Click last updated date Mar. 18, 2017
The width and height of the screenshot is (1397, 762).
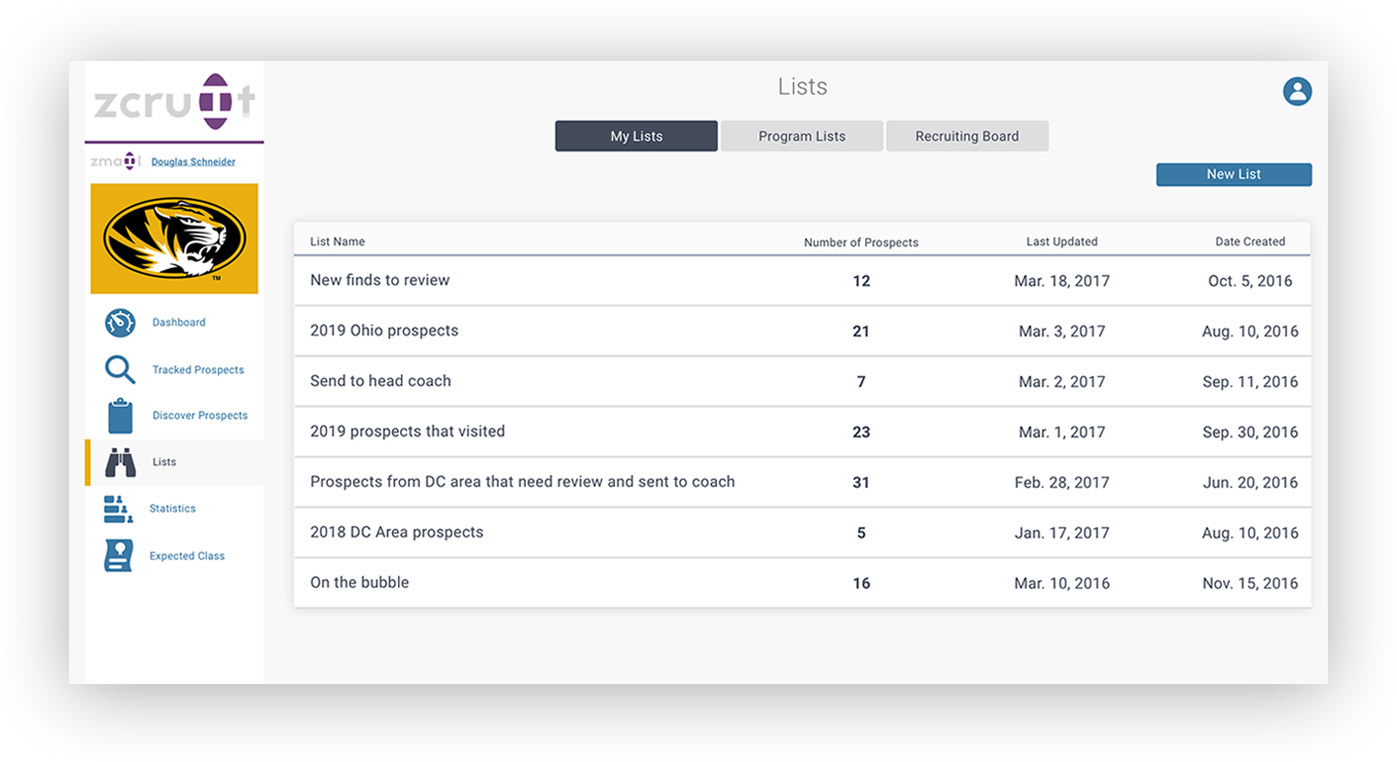(x=1062, y=281)
